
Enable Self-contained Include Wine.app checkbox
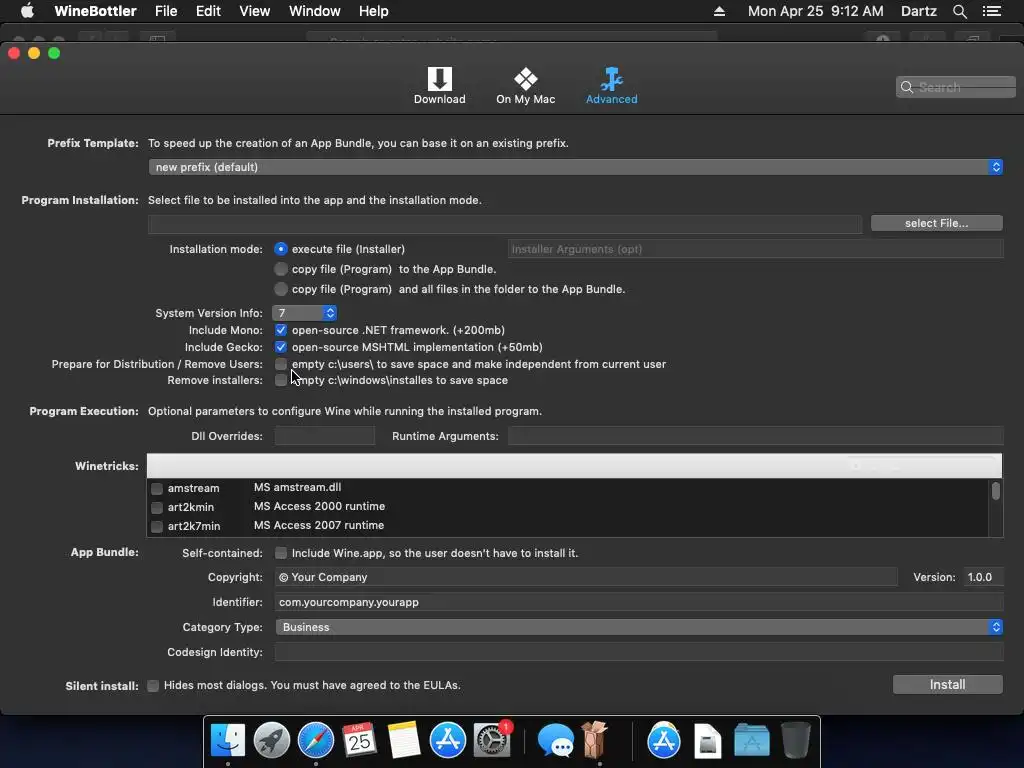point(281,553)
